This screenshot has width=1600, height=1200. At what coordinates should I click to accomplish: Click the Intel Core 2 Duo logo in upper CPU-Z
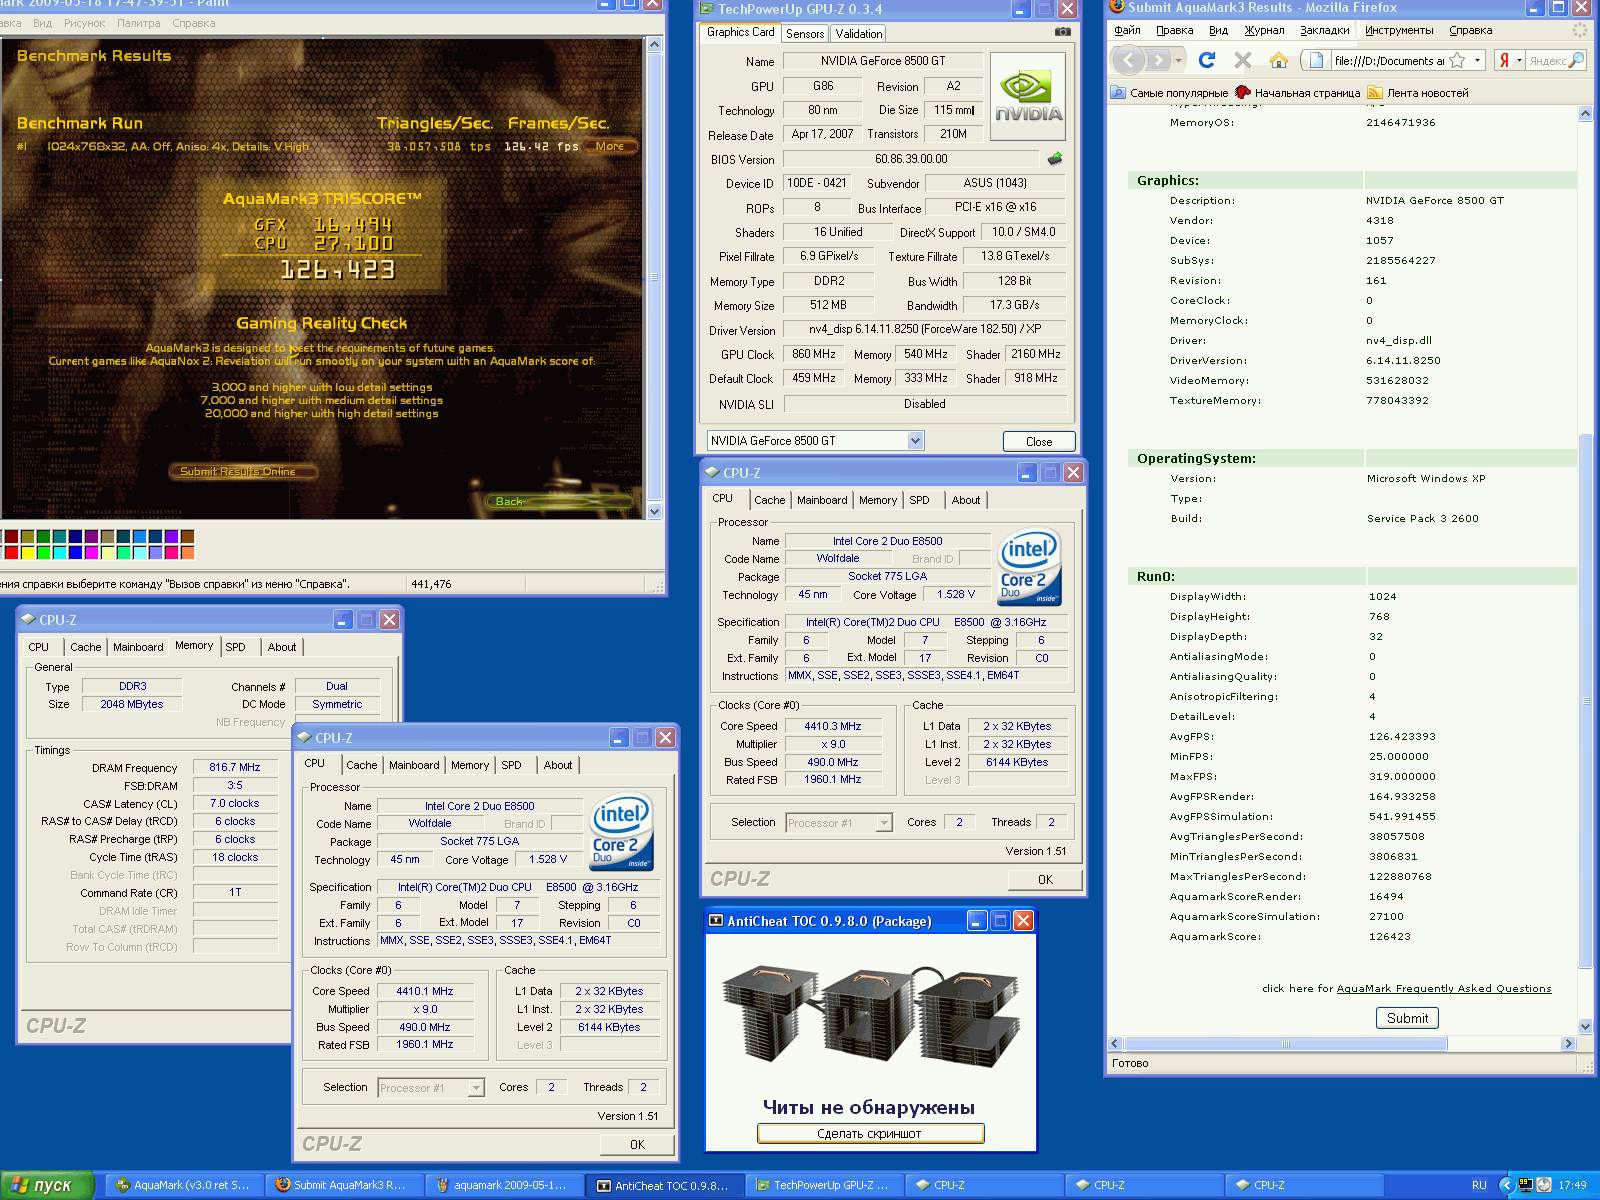pos(1029,567)
